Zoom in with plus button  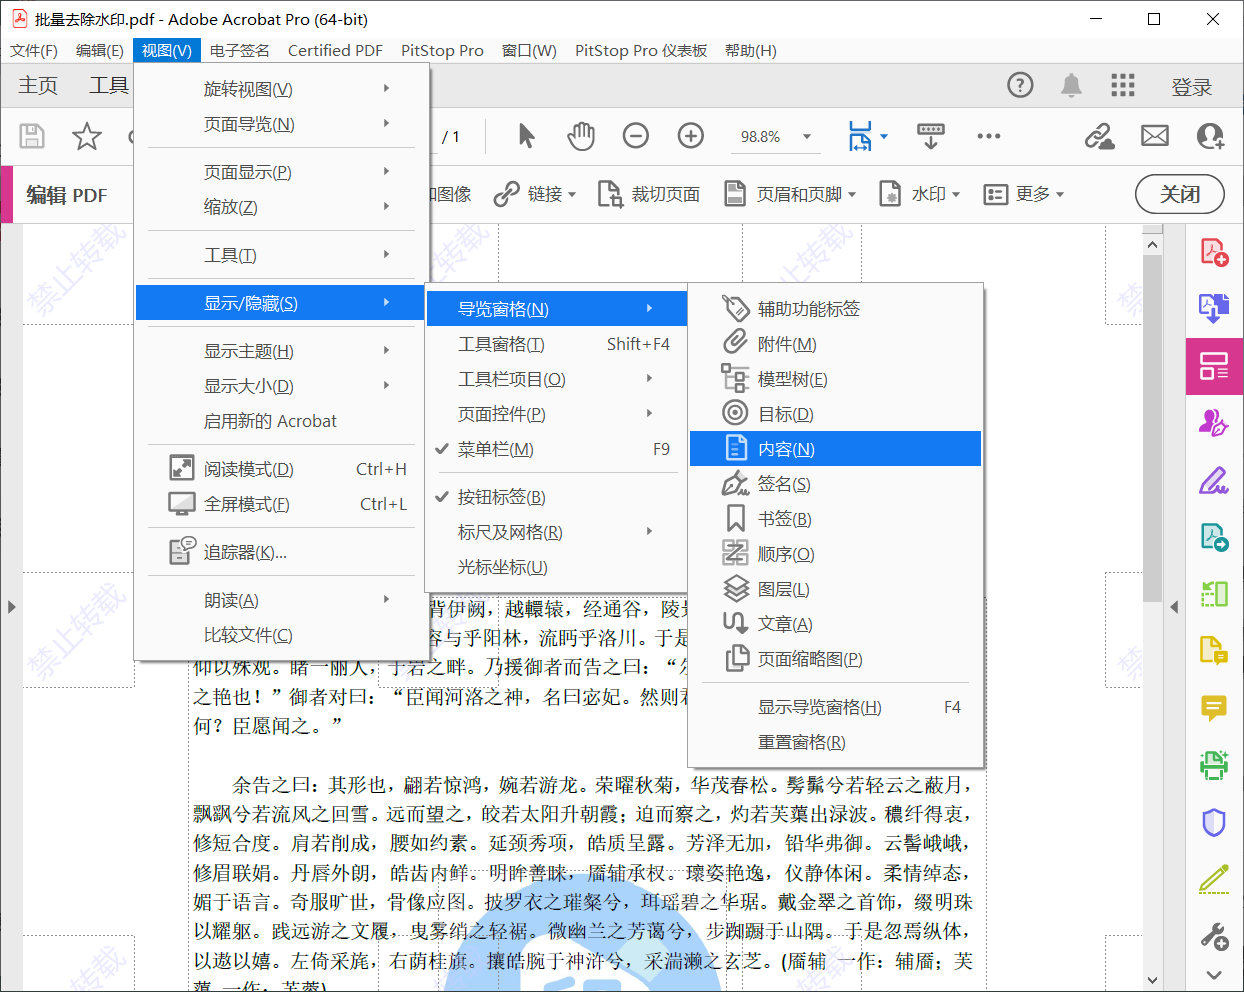point(691,136)
